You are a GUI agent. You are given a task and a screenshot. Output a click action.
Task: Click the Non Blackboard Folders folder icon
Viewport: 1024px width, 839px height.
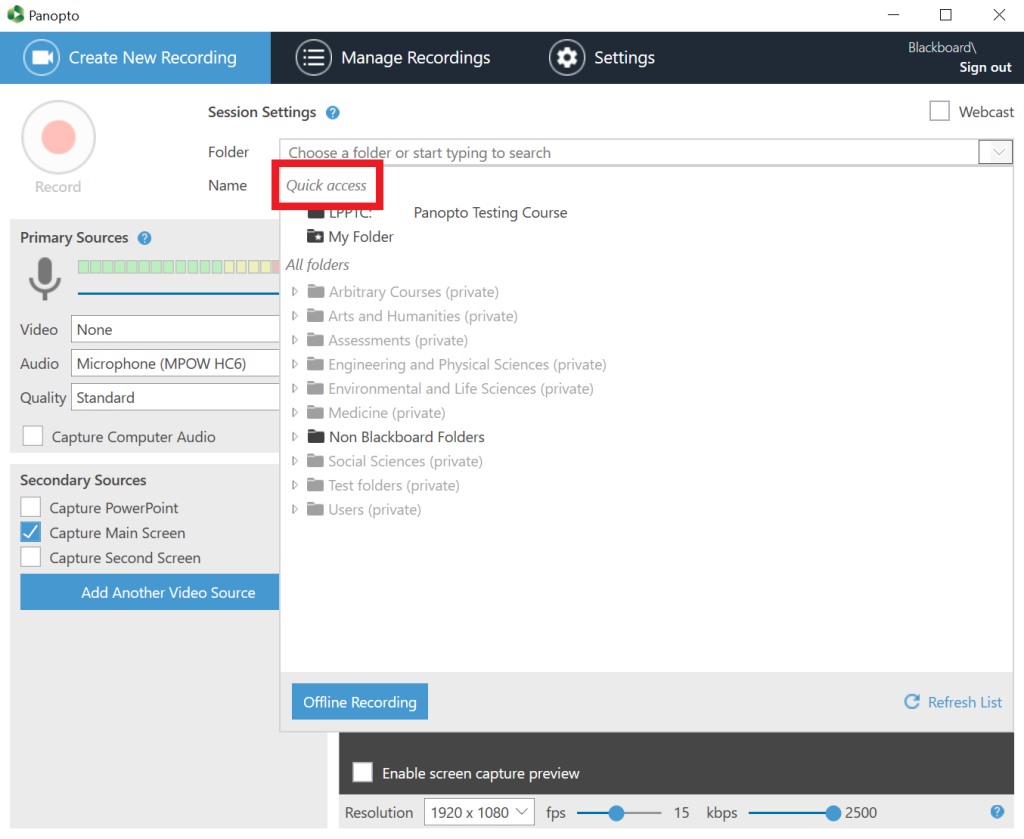pos(316,436)
